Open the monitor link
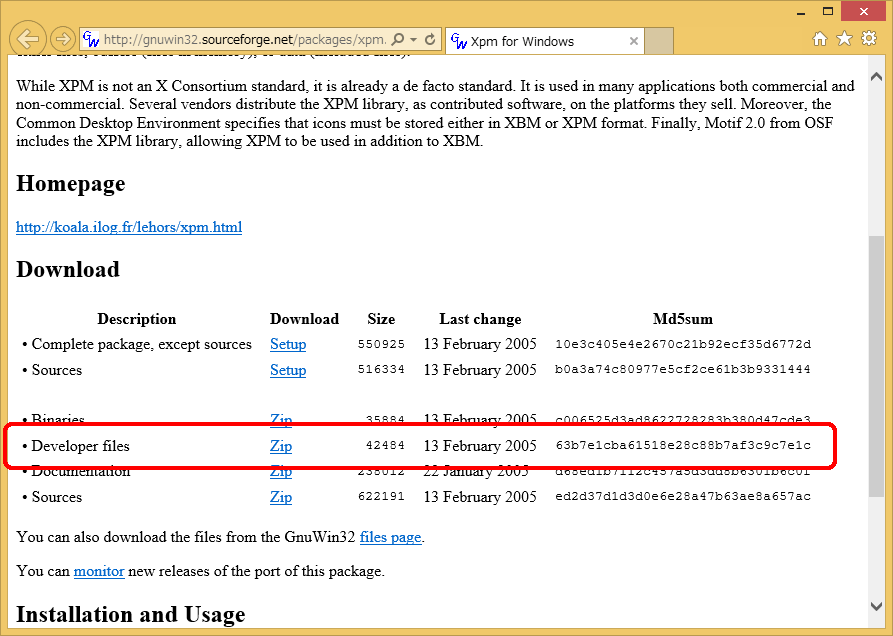893x636 pixels. tap(99, 571)
